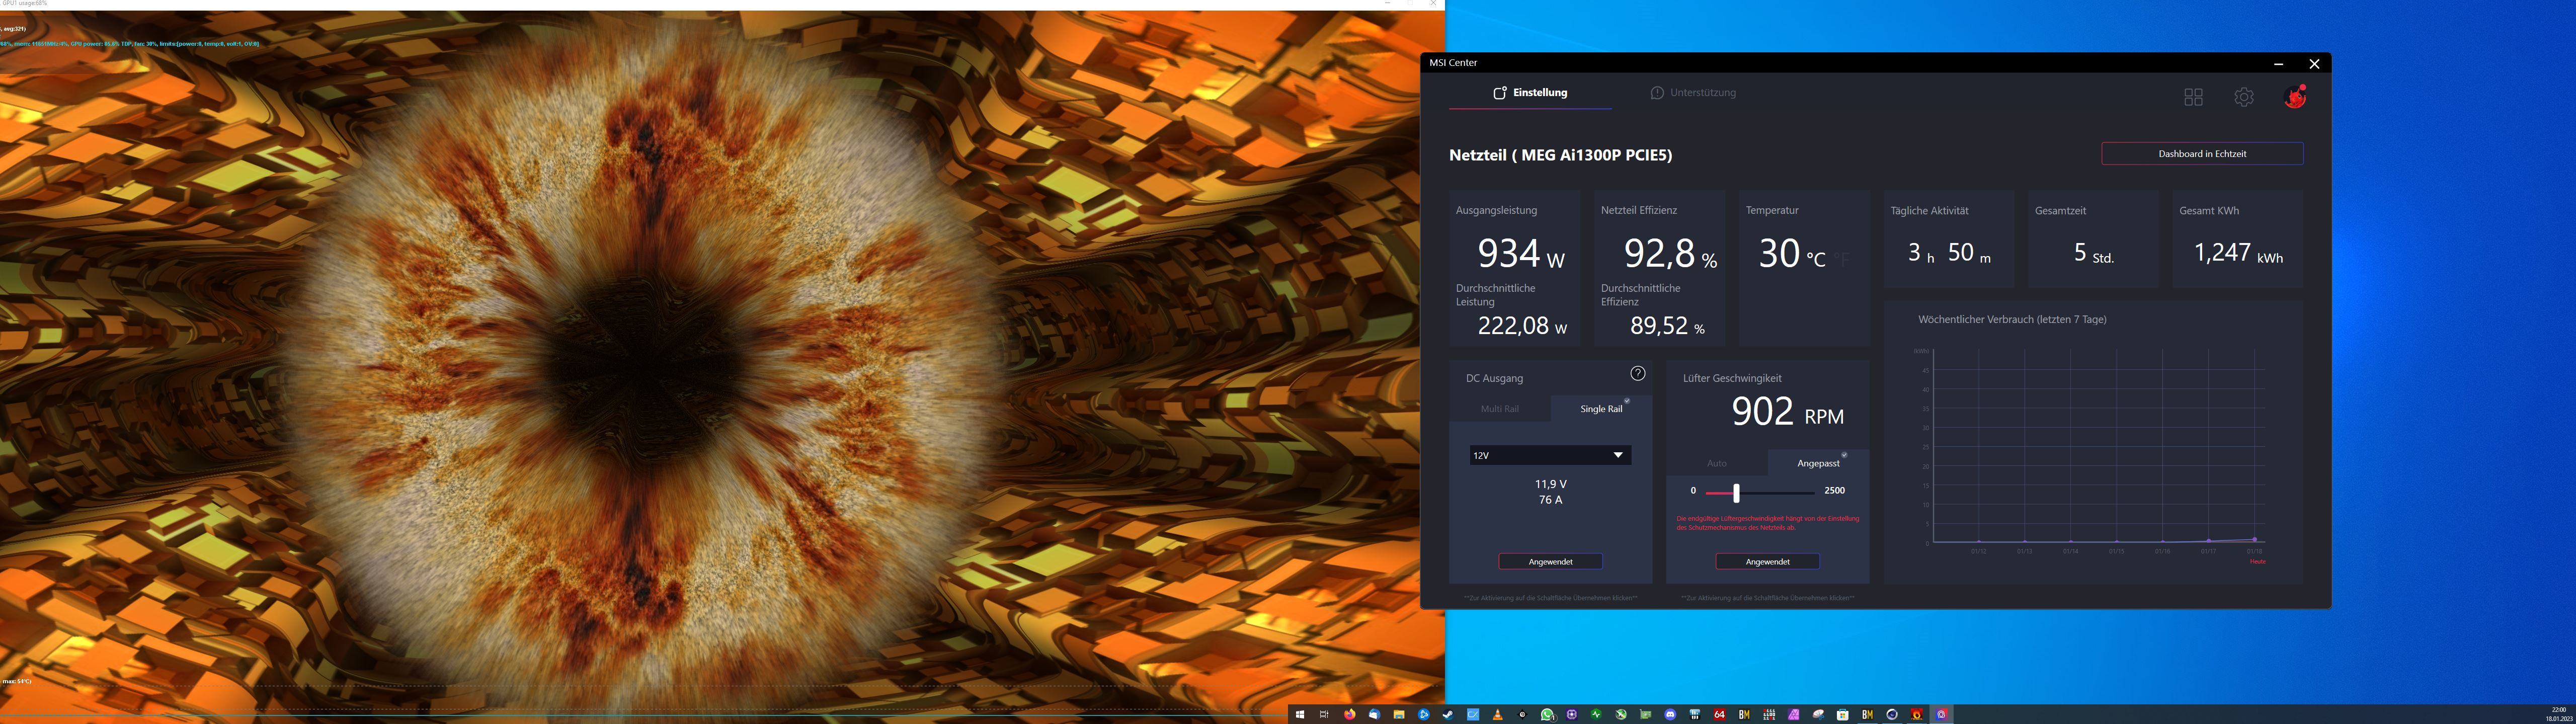Open Thunderbird from the taskbar

pos(1374,714)
